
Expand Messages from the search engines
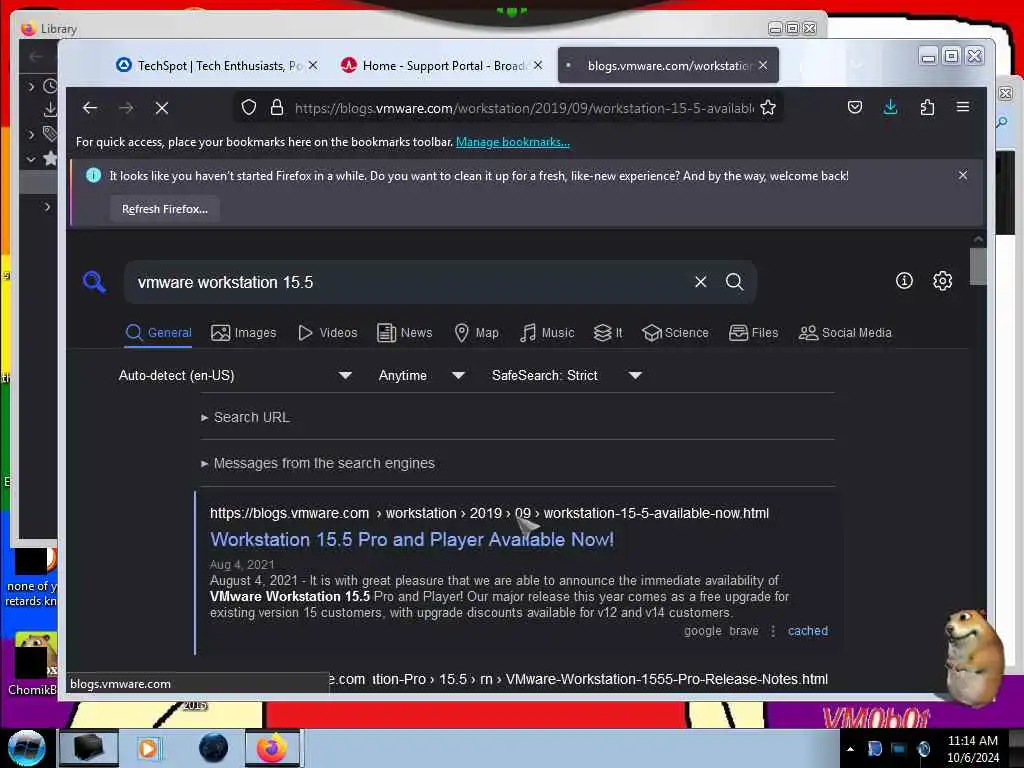click(318, 463)
